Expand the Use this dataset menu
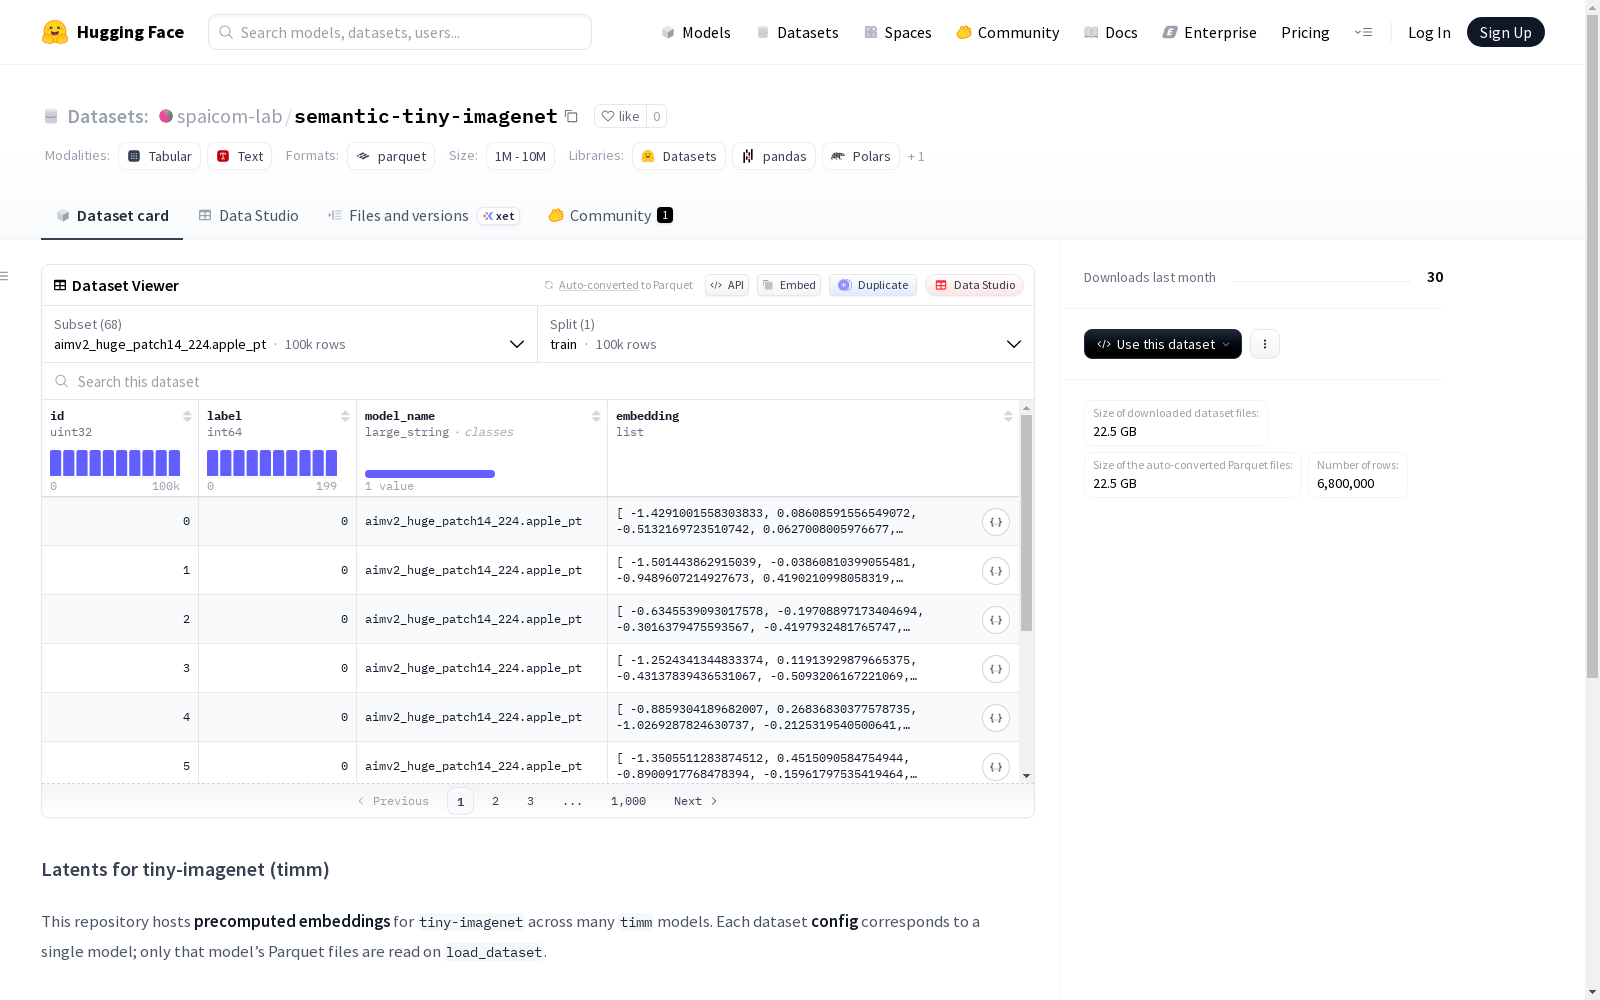This screenshot has height=1000, width=1600. tap(1163, 344)
